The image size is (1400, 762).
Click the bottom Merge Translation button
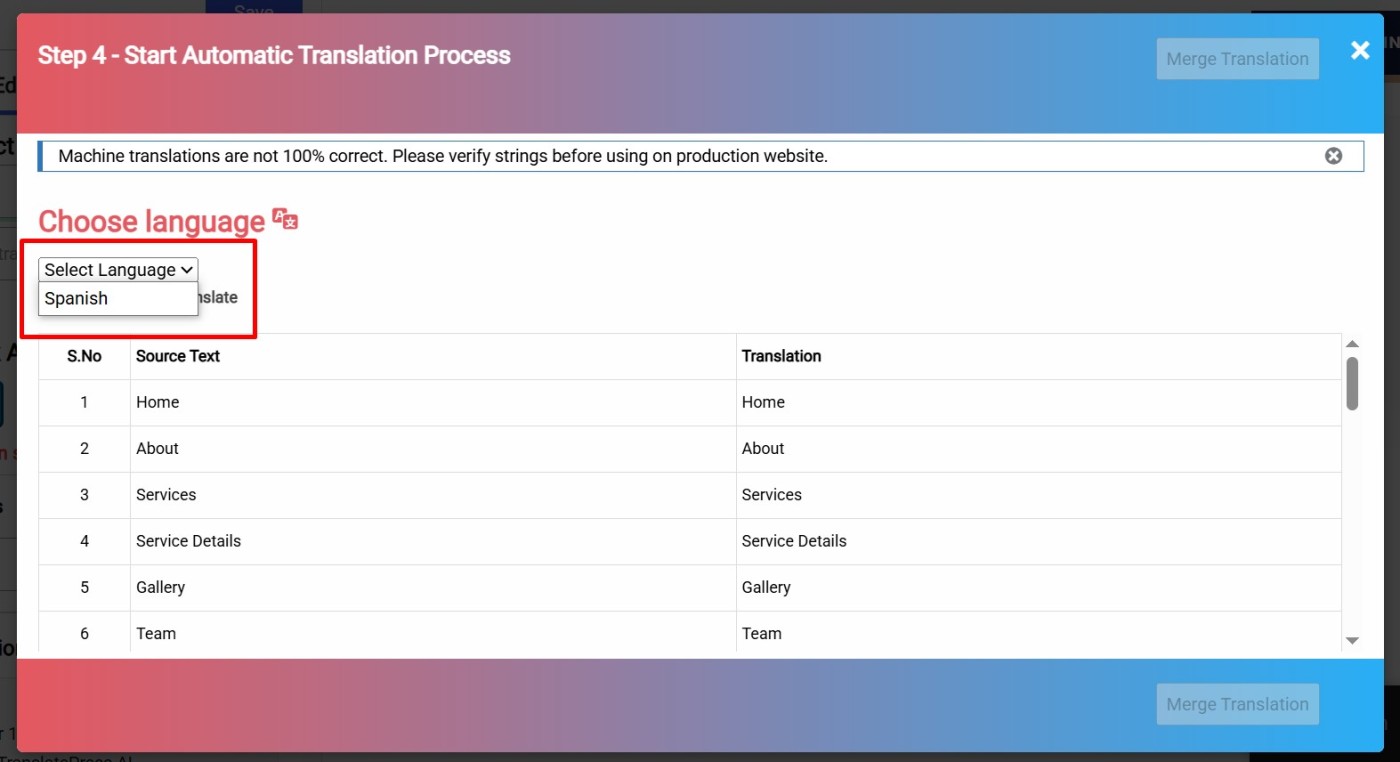(1237, 704)
